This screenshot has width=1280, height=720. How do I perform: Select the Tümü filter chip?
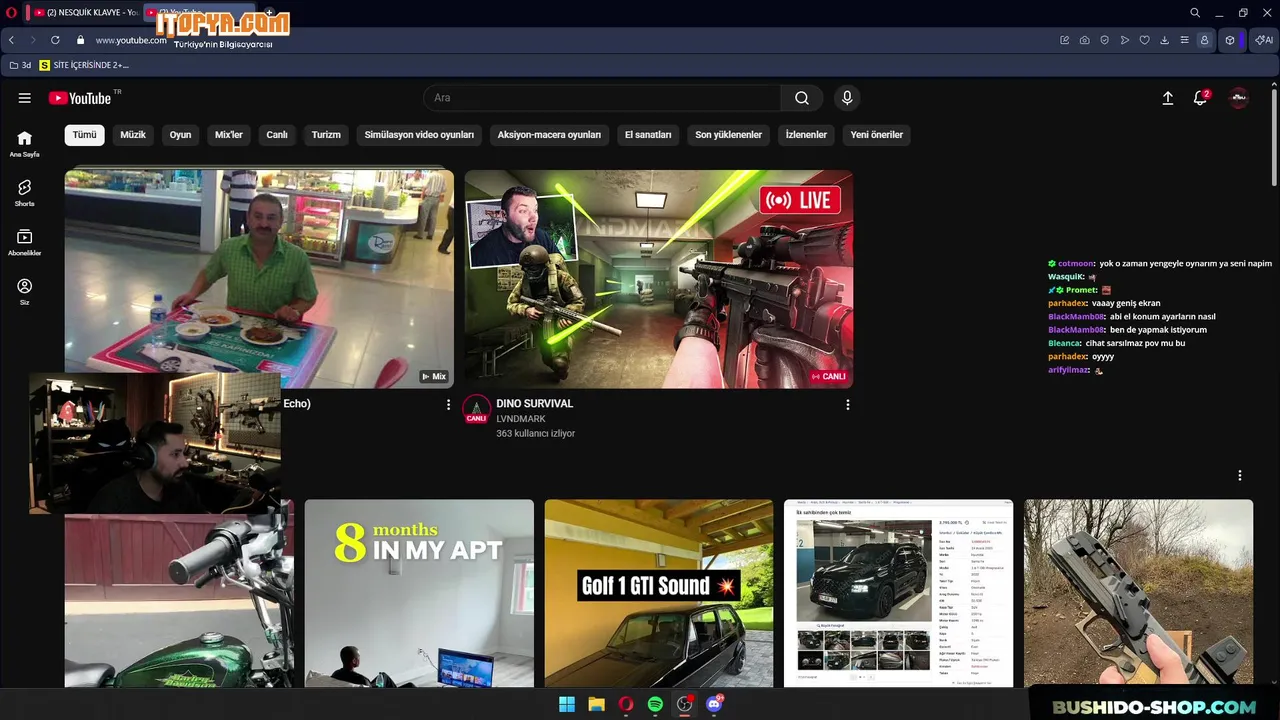[x=85, y=135]
